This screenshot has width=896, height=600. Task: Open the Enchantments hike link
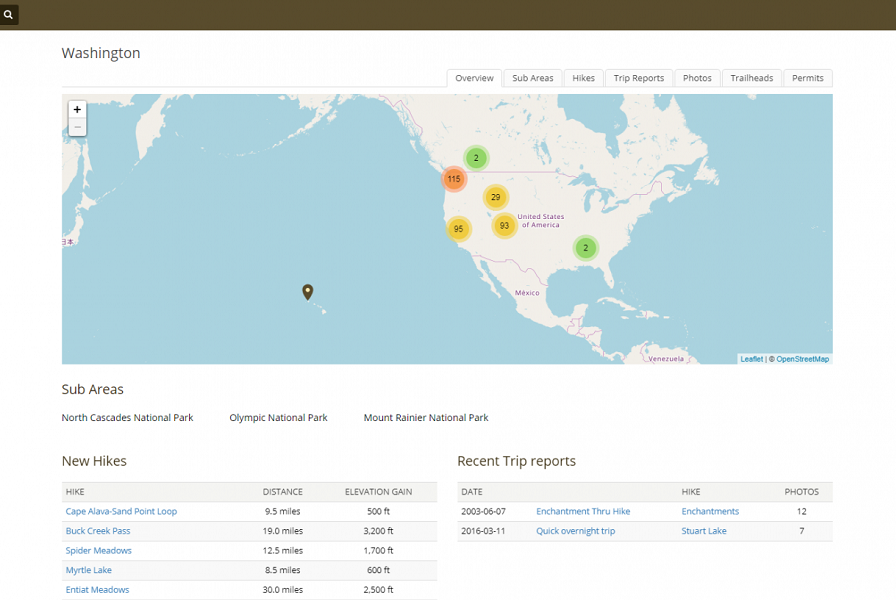click(x=710, y=511)
